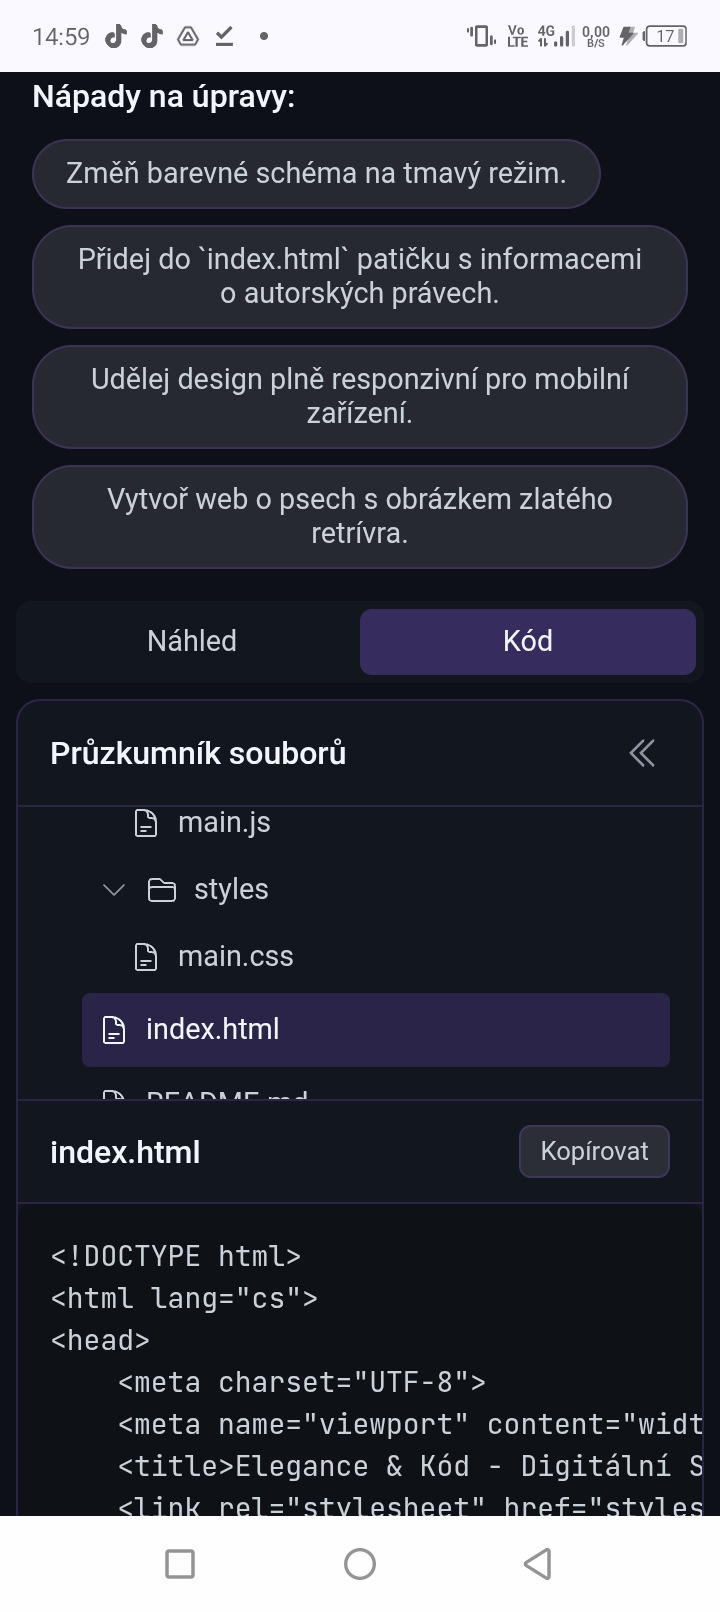Switch to the Náhled tab
This screenshot has height=1612, width=720.
tap(191, 641)
